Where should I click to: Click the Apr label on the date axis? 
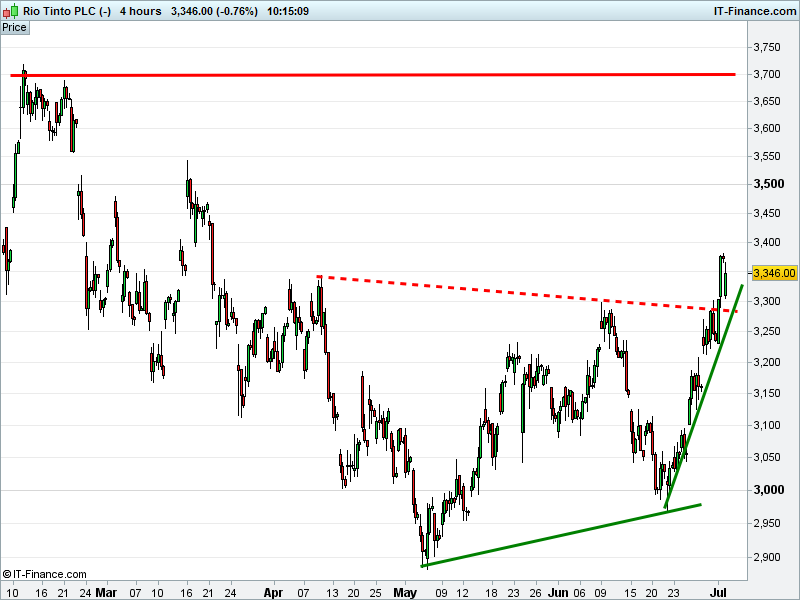point(273,593)
